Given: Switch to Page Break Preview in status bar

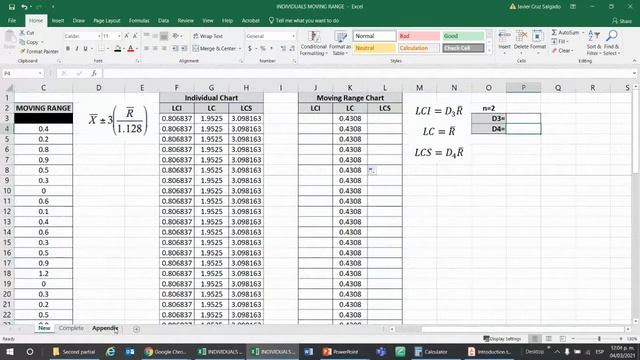Looking at the screenshot, I should coord(563,339).
